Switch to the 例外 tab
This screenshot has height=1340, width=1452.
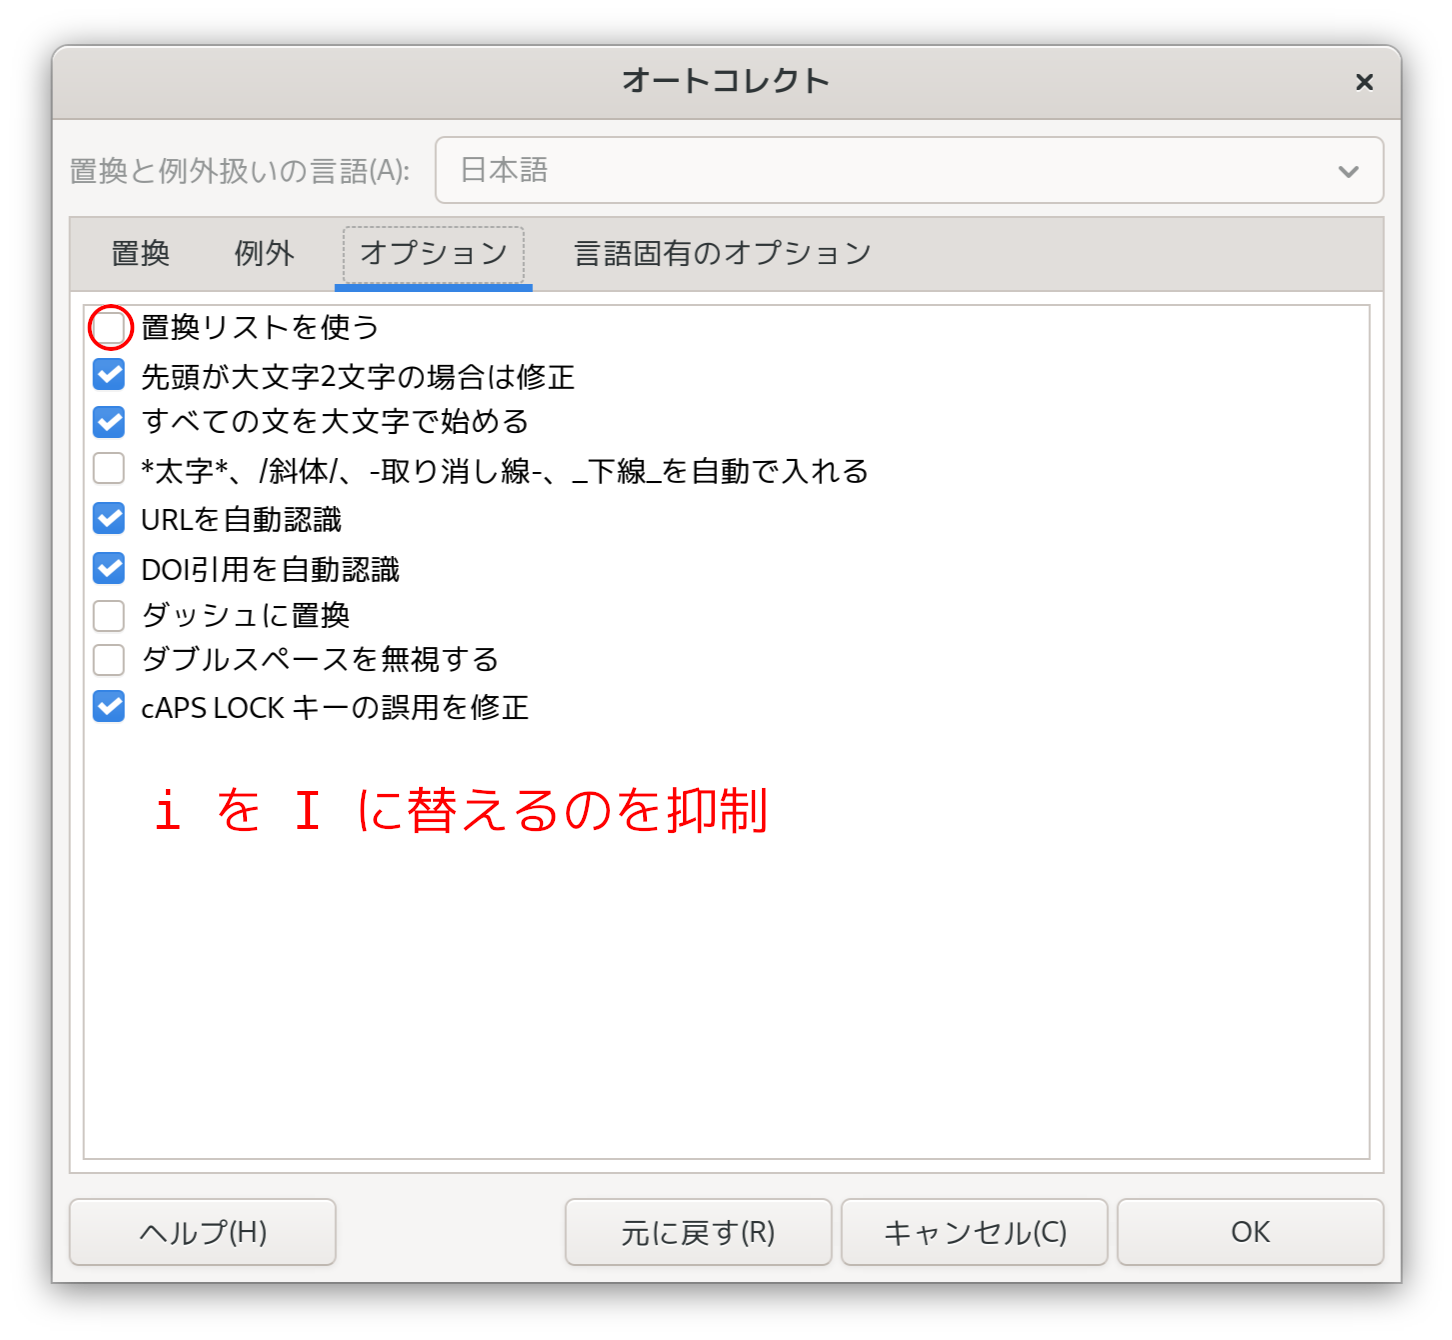[264, 254]
